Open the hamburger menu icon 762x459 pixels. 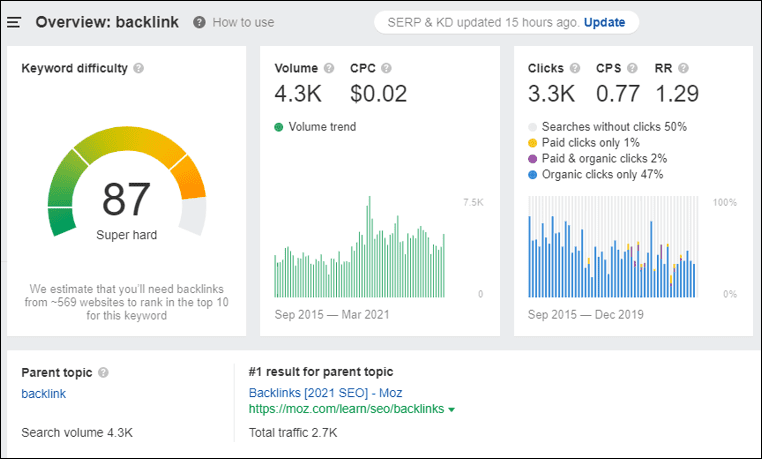coord(14,22)
